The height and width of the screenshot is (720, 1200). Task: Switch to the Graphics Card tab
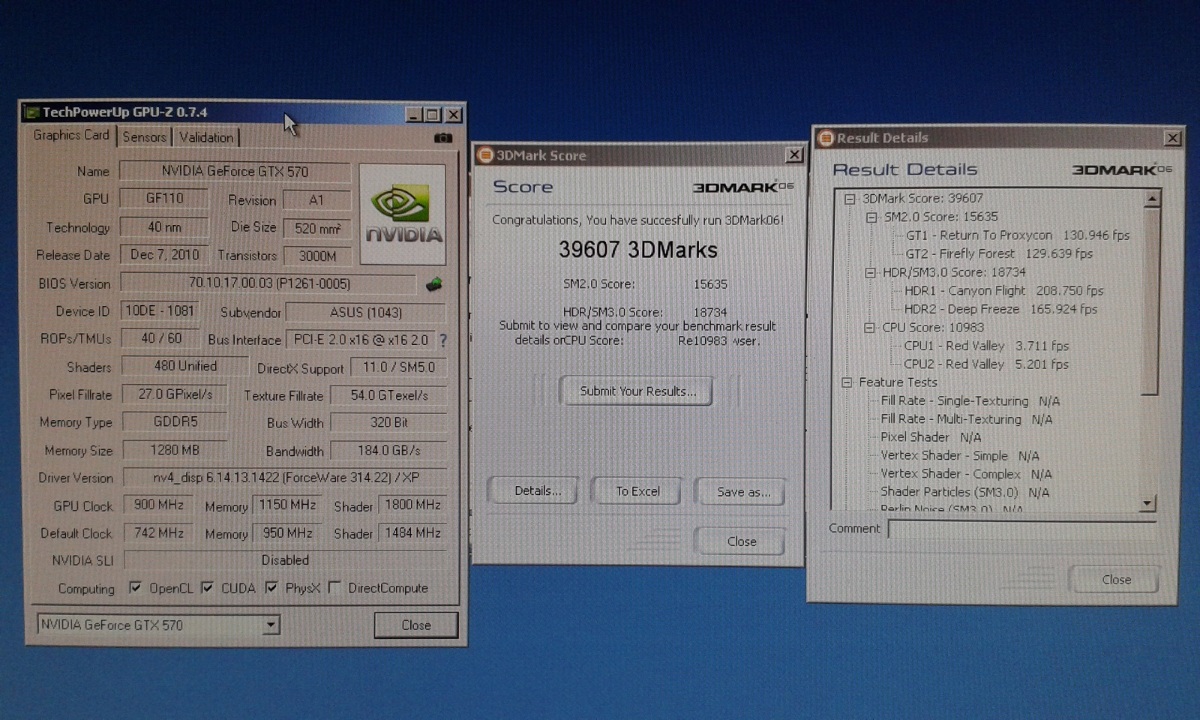pos(71,135)
